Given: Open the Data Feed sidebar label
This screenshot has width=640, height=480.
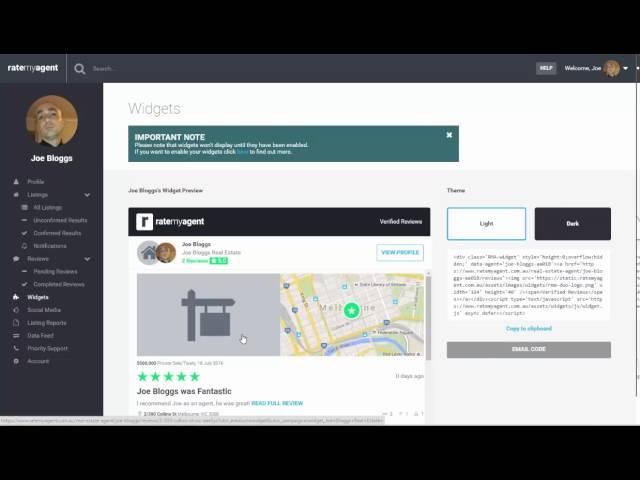Looking at the screenshot, I should coord(40,336).
